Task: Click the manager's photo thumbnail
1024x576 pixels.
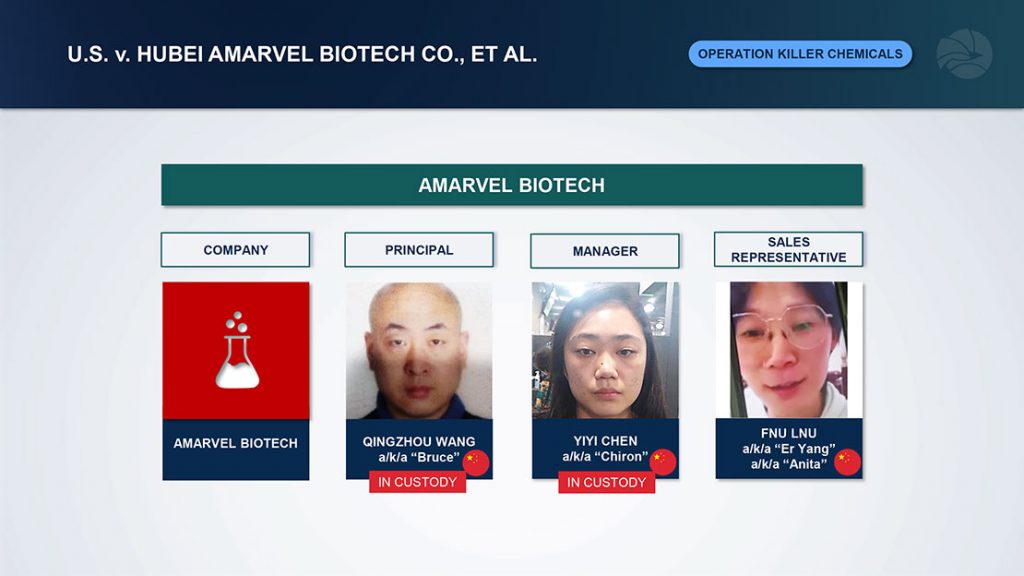Action: tap(605, 350)
